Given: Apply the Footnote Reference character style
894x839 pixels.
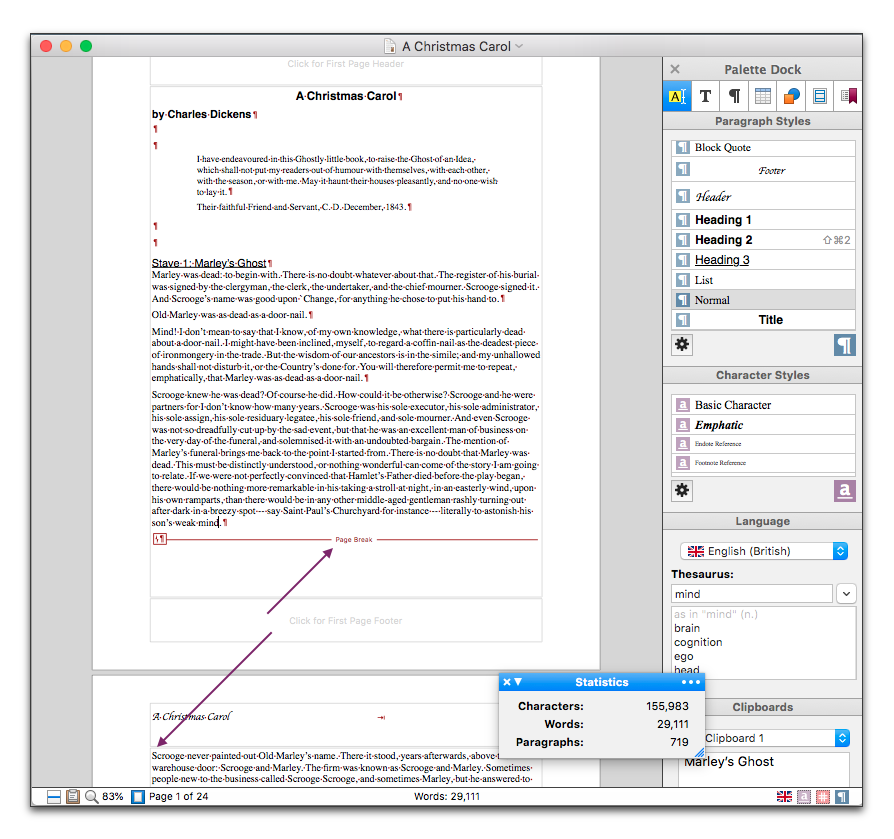Looking at the screenshot, I should 763,463.
